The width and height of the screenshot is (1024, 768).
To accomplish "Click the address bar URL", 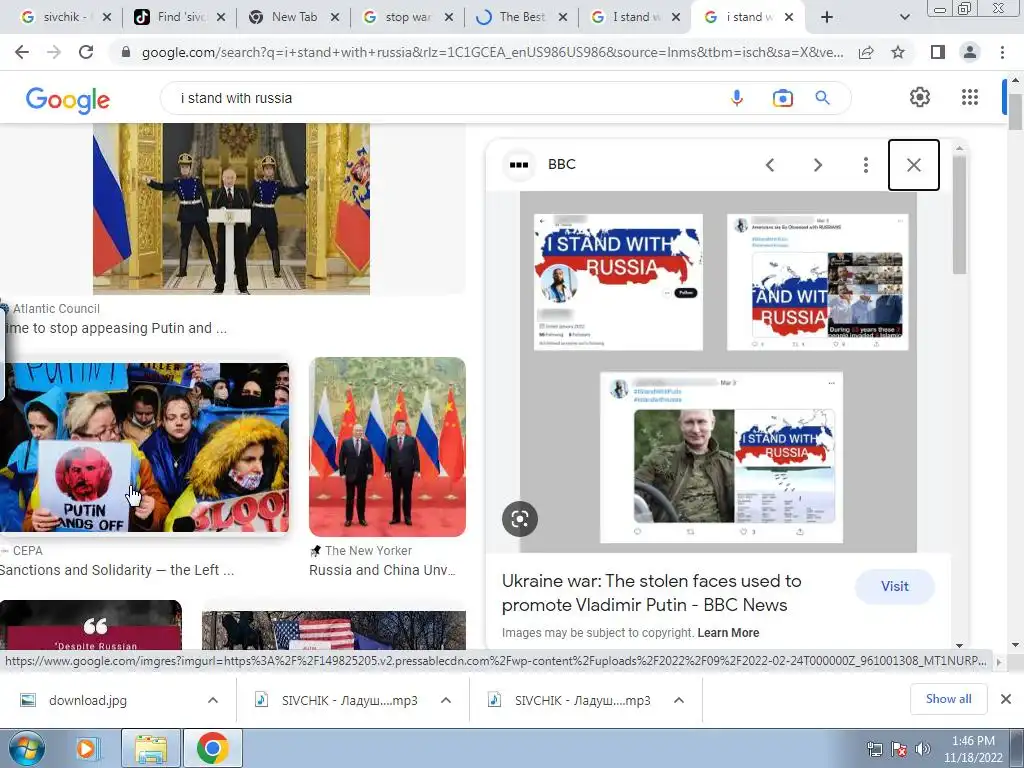I will pos(492,52).
